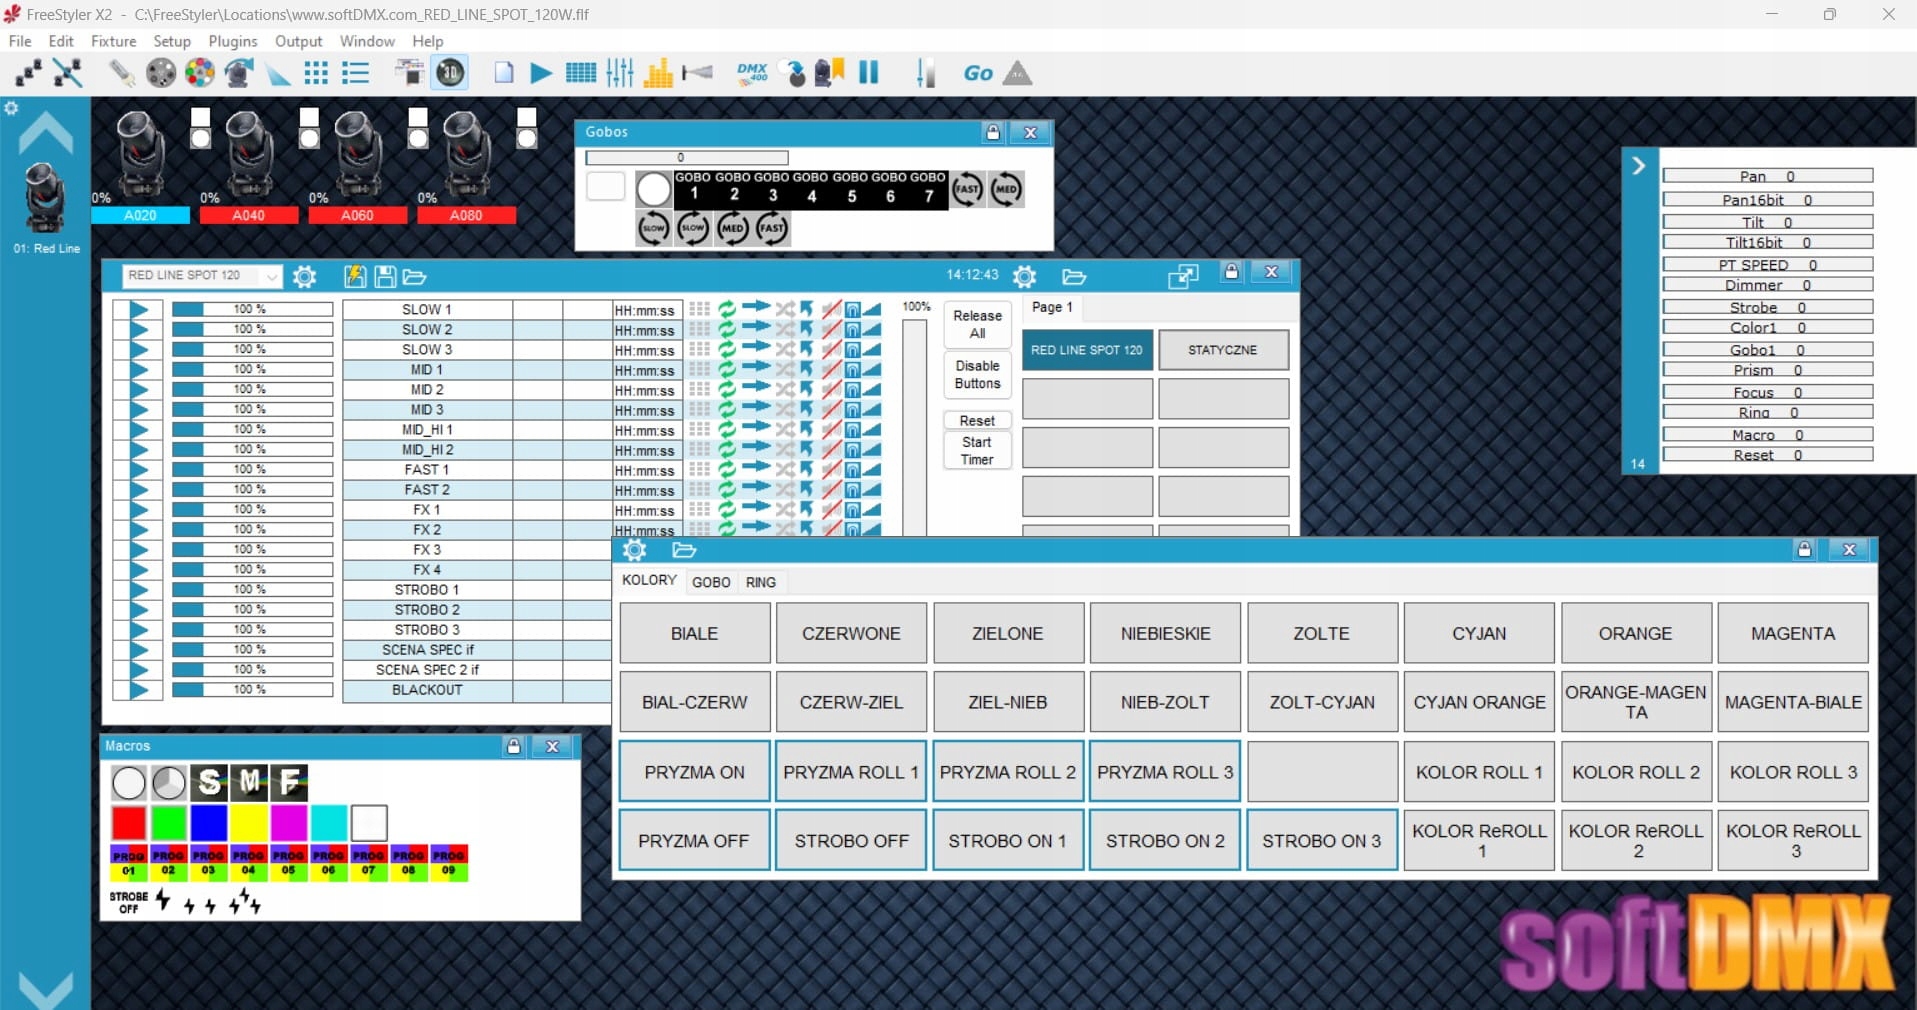Click the STROBO ON 3 button
The image size is (1917, 1010).
pos(1322,841)
